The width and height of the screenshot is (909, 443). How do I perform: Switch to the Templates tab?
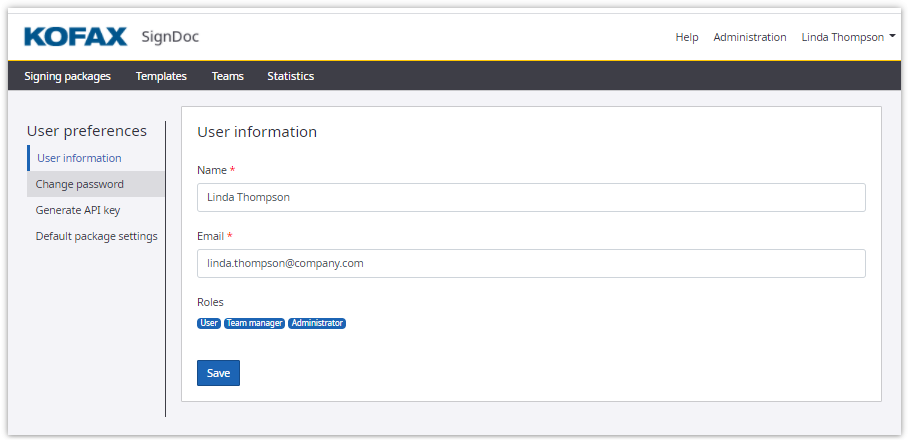pyautogui.click(x=161, y=76)
